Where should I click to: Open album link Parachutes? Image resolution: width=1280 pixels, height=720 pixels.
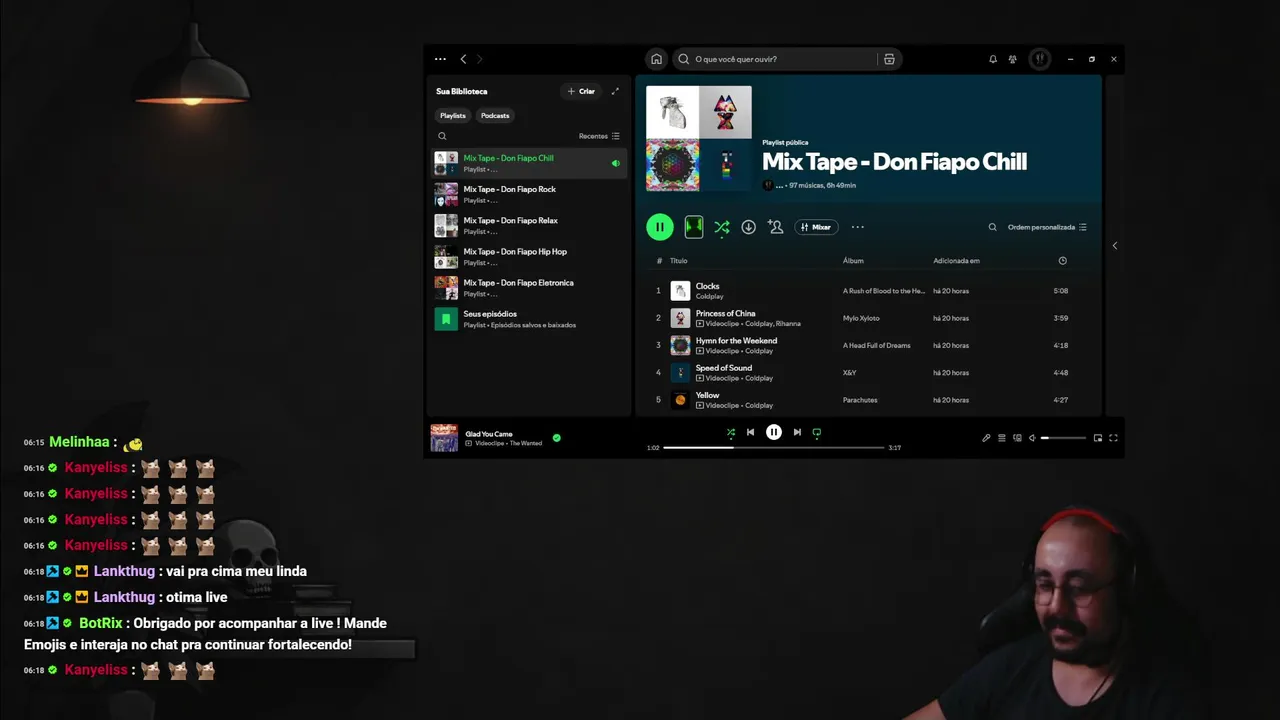click(x=860, y=400)
